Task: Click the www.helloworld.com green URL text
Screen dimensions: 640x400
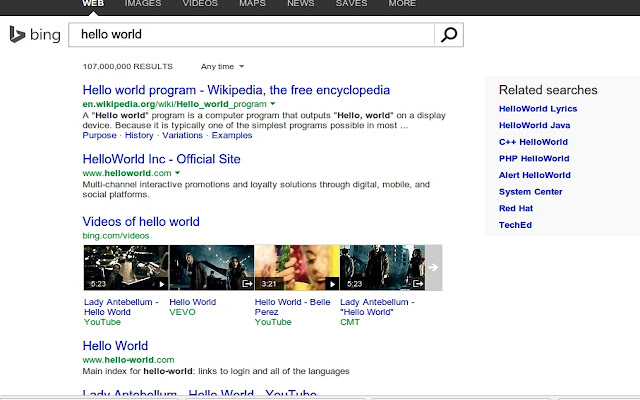Action: [x=127, y=173]
